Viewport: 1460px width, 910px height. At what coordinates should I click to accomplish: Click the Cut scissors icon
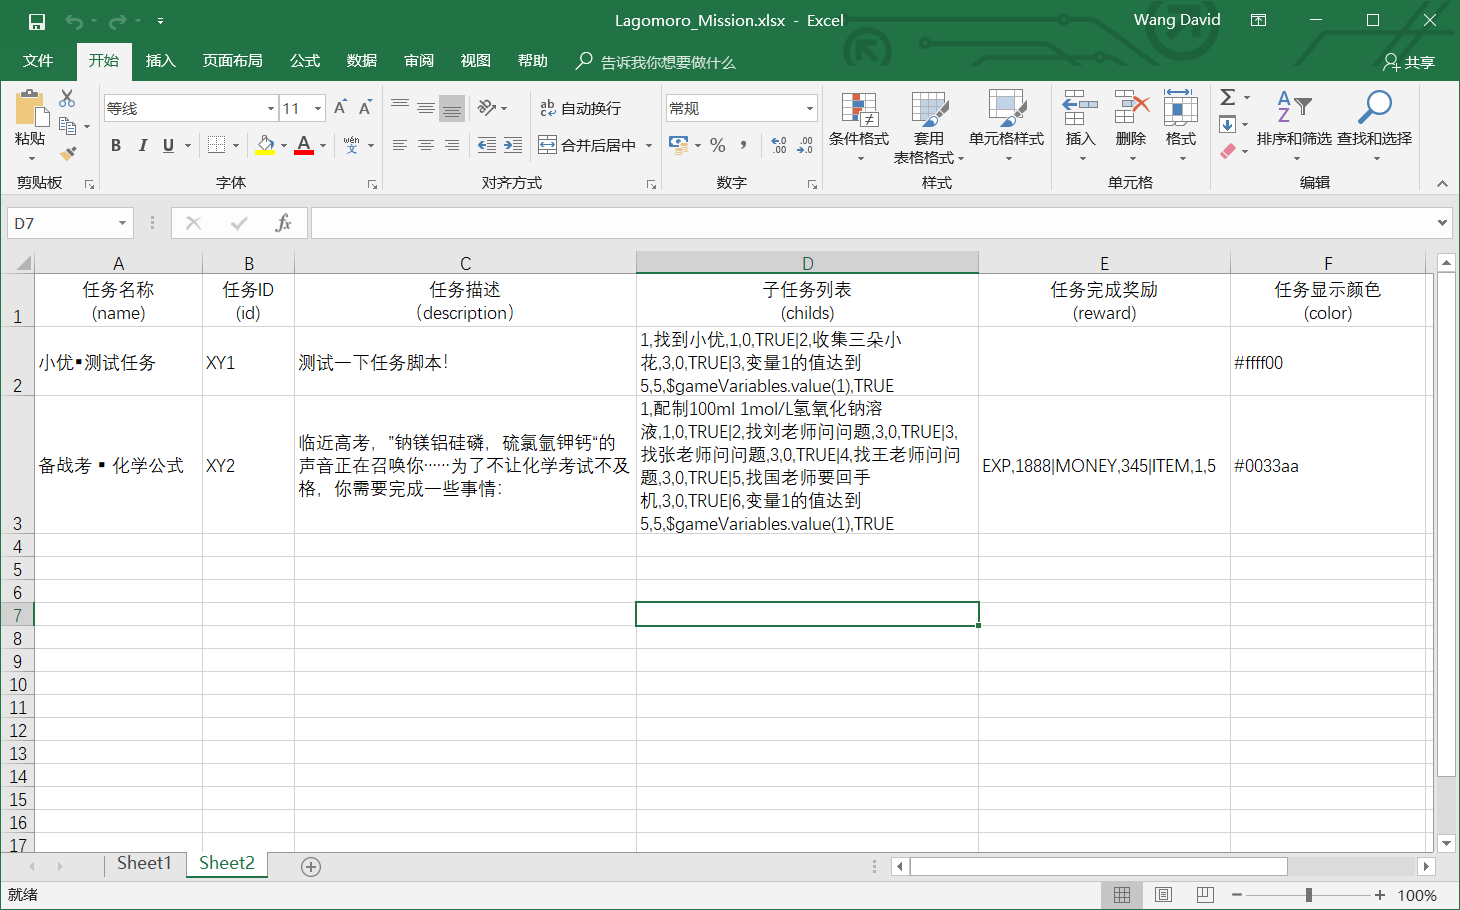67,98
